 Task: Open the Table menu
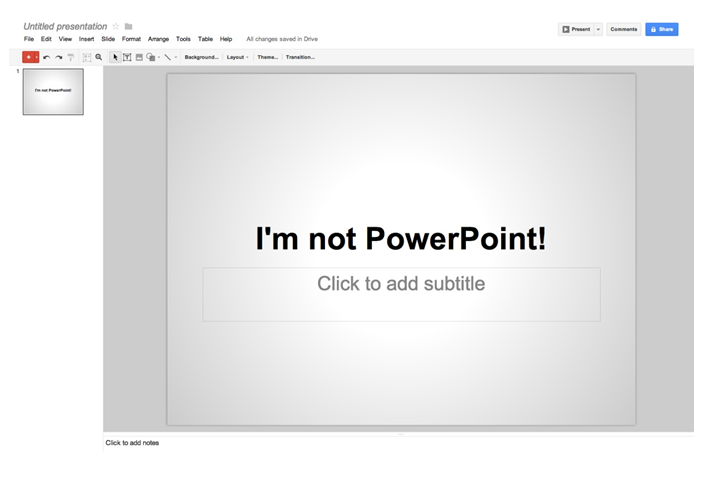(x=205, y=39)
